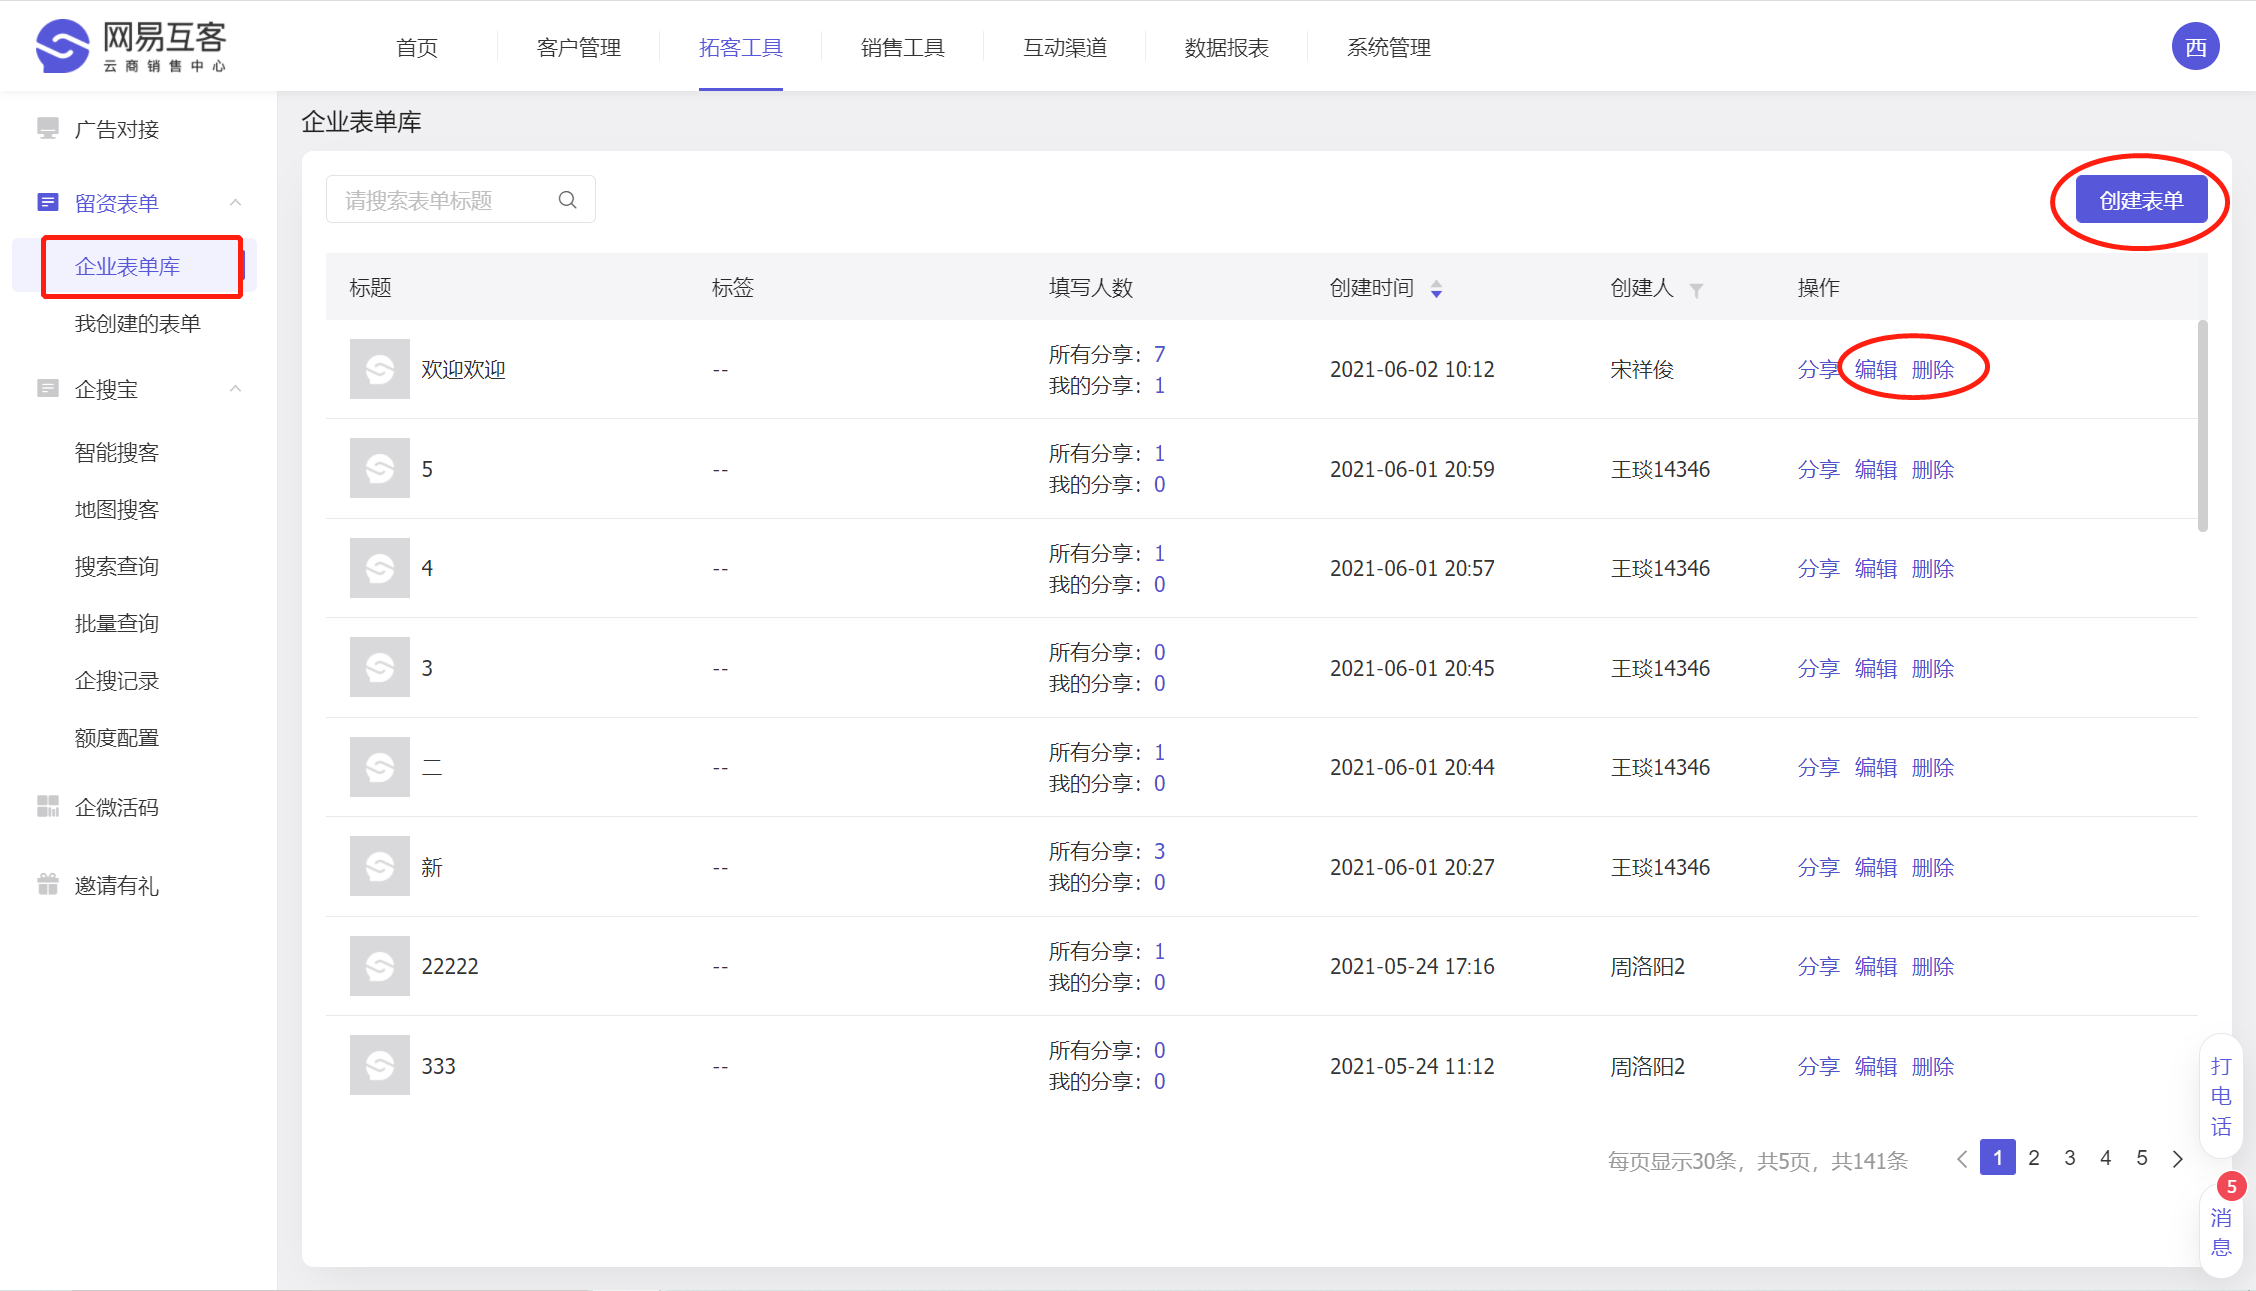Edit the form titled 333
This screenshot has height=1291, width=2256.
1875,1066
